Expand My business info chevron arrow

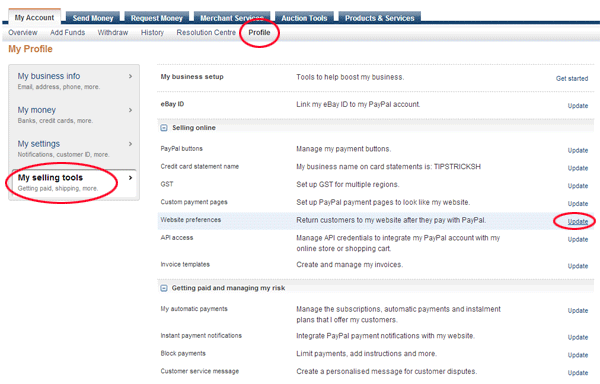point(130,76)
